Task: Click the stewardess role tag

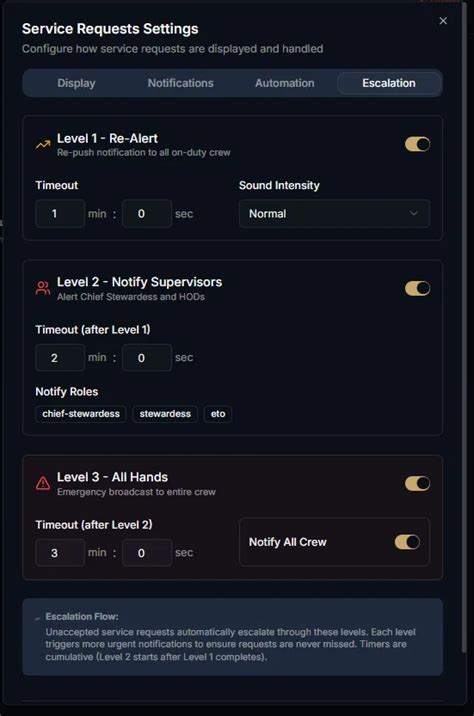Action: pos(165,414)
